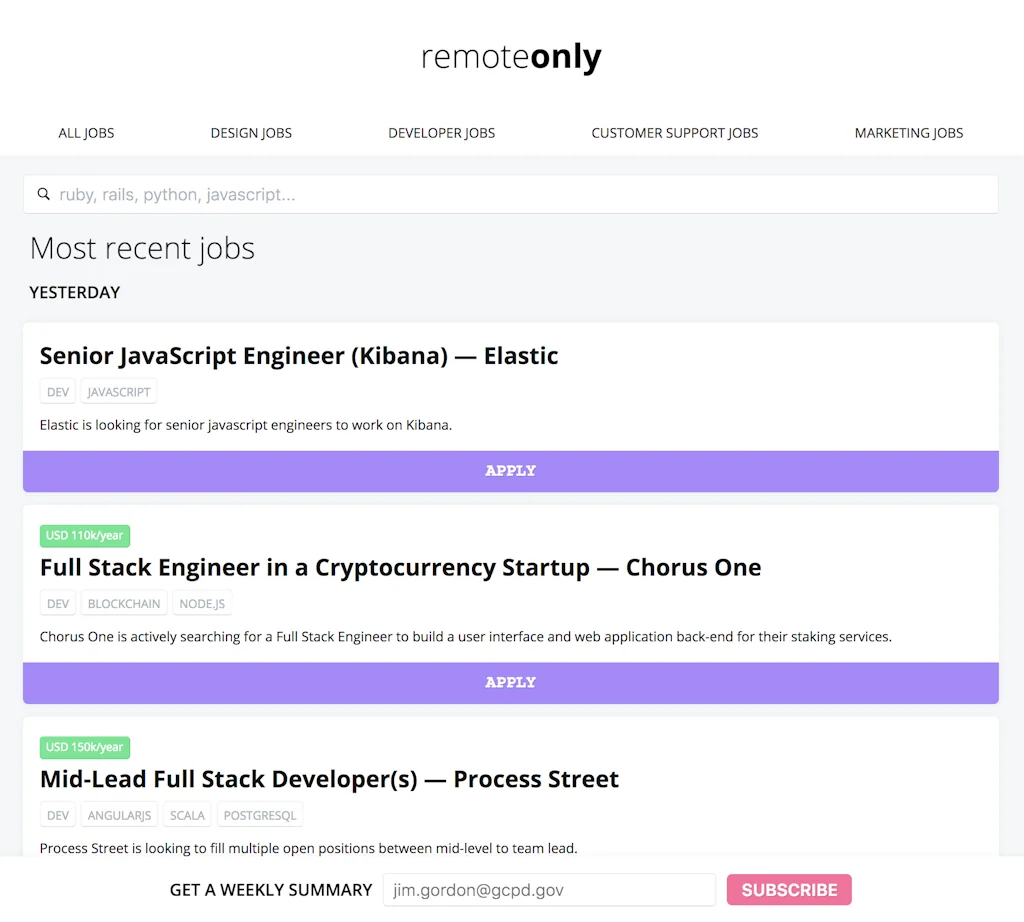
Task: Click the USD 110k/year salary badge
Action: [x=85, y=536]
